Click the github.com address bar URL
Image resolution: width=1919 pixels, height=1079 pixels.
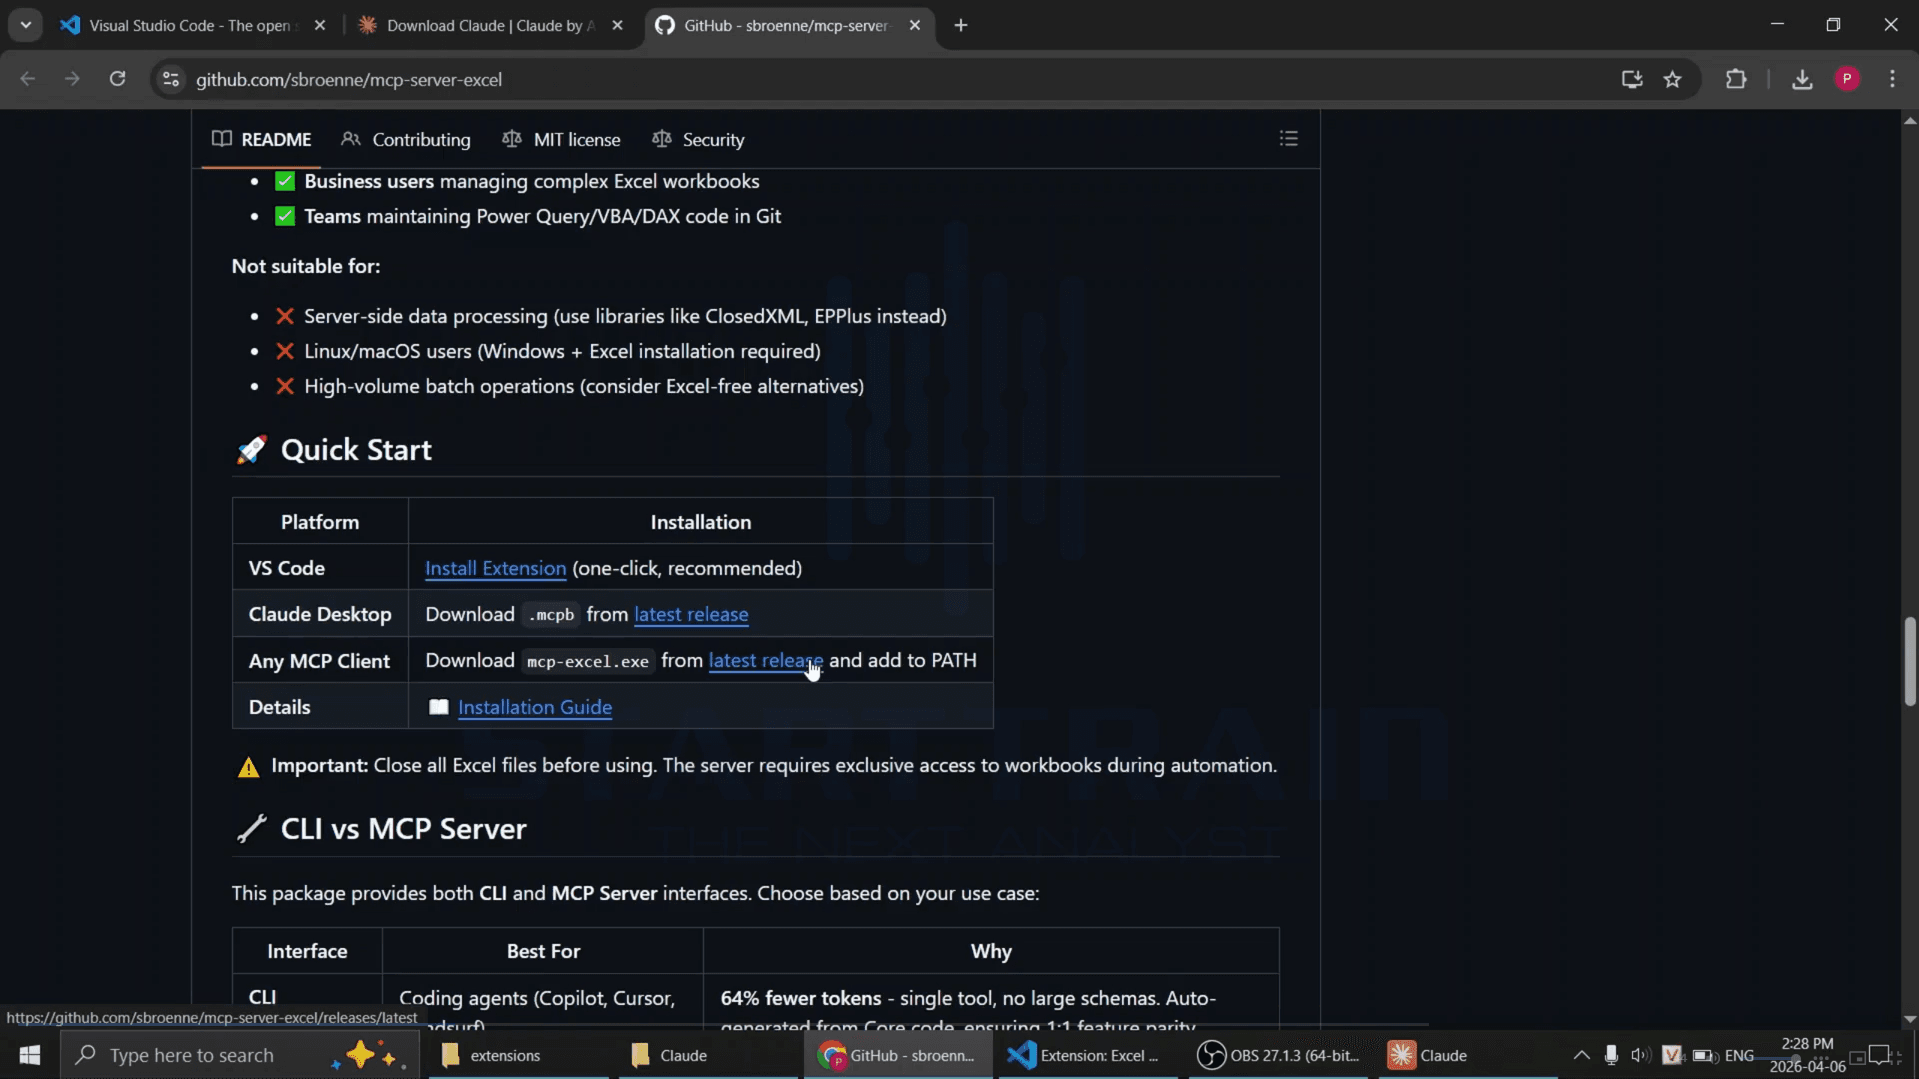(349, 79)
